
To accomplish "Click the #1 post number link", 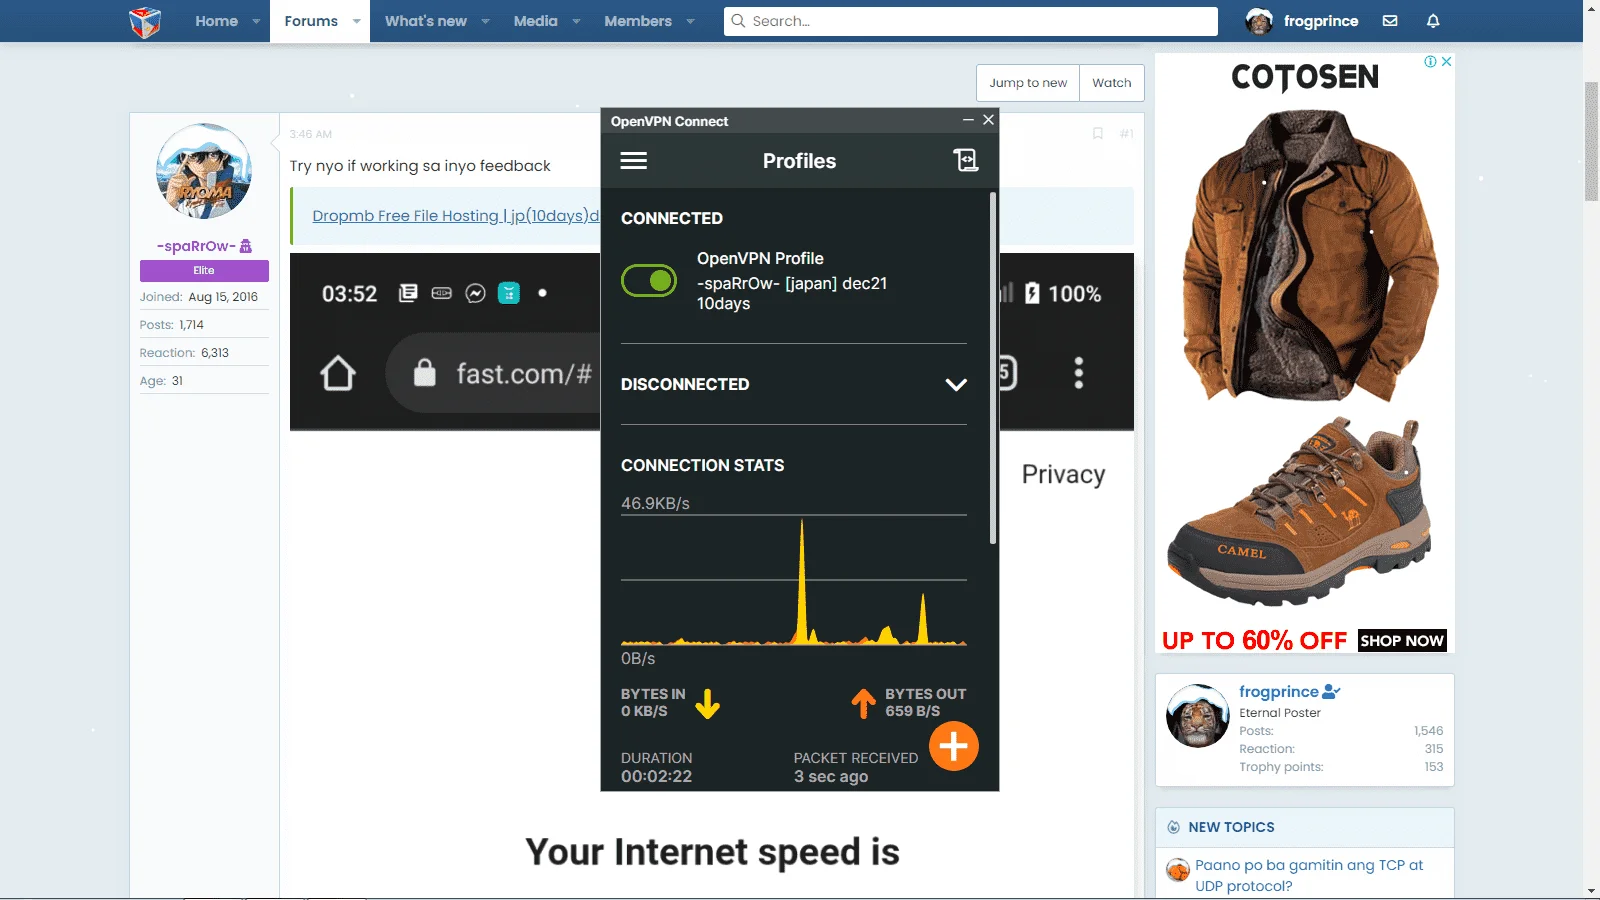I will pyautogui.click(x=1127, y=134).
